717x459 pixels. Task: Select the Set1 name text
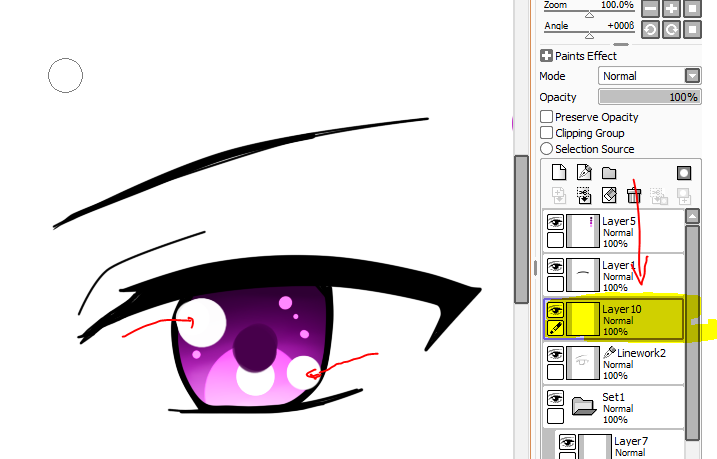click(x=613, y=397)
